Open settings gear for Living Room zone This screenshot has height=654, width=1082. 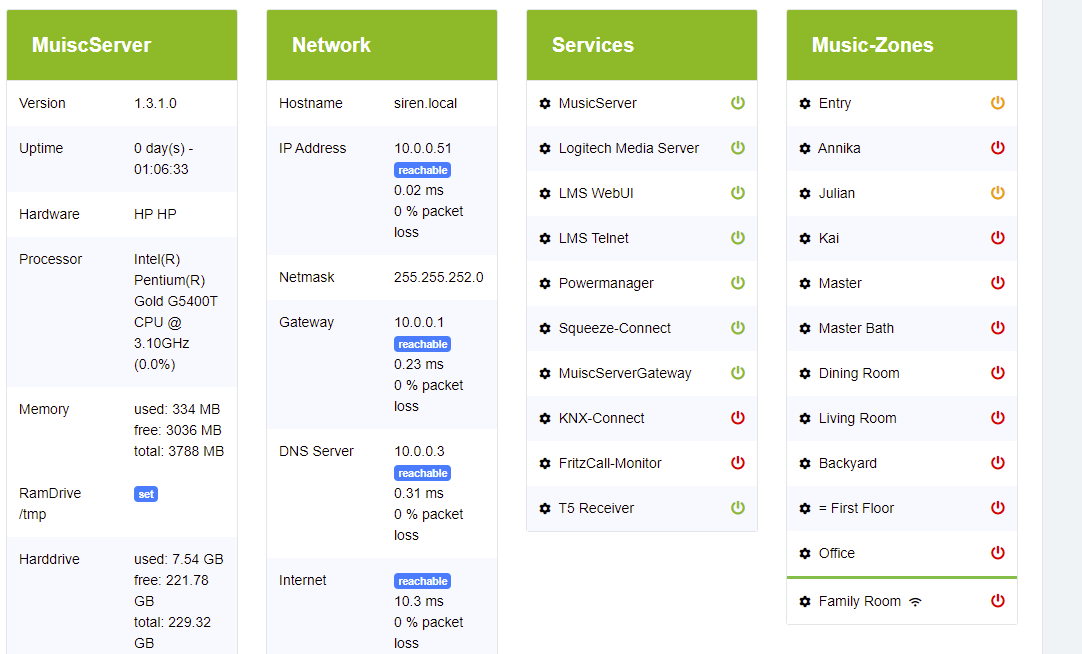tap(805, 418)
